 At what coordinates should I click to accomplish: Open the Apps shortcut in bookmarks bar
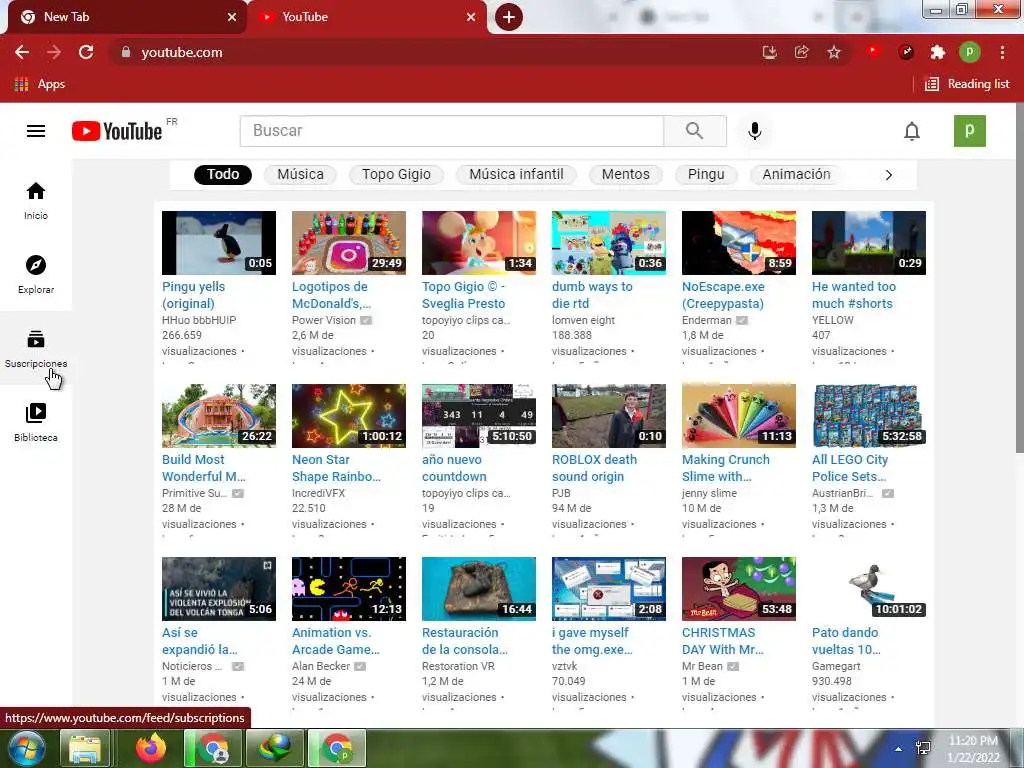[x=40, y=84]
